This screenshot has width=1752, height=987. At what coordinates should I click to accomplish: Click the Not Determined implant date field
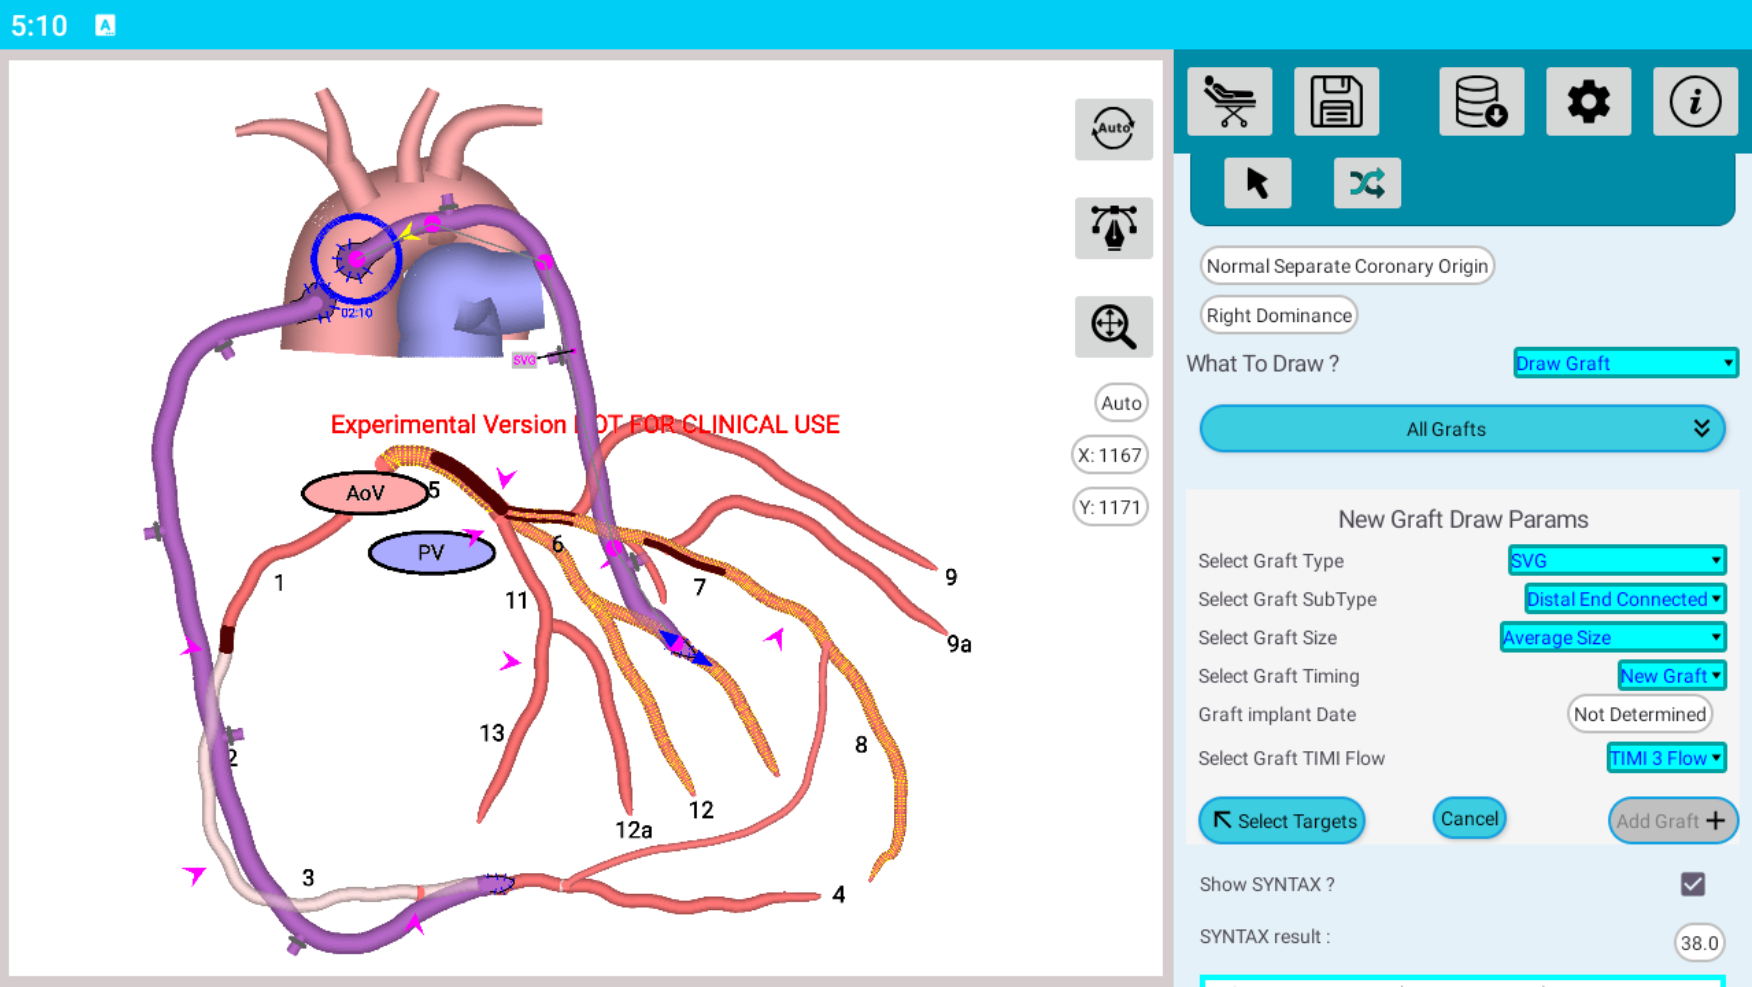click(x=1639, y=714)
